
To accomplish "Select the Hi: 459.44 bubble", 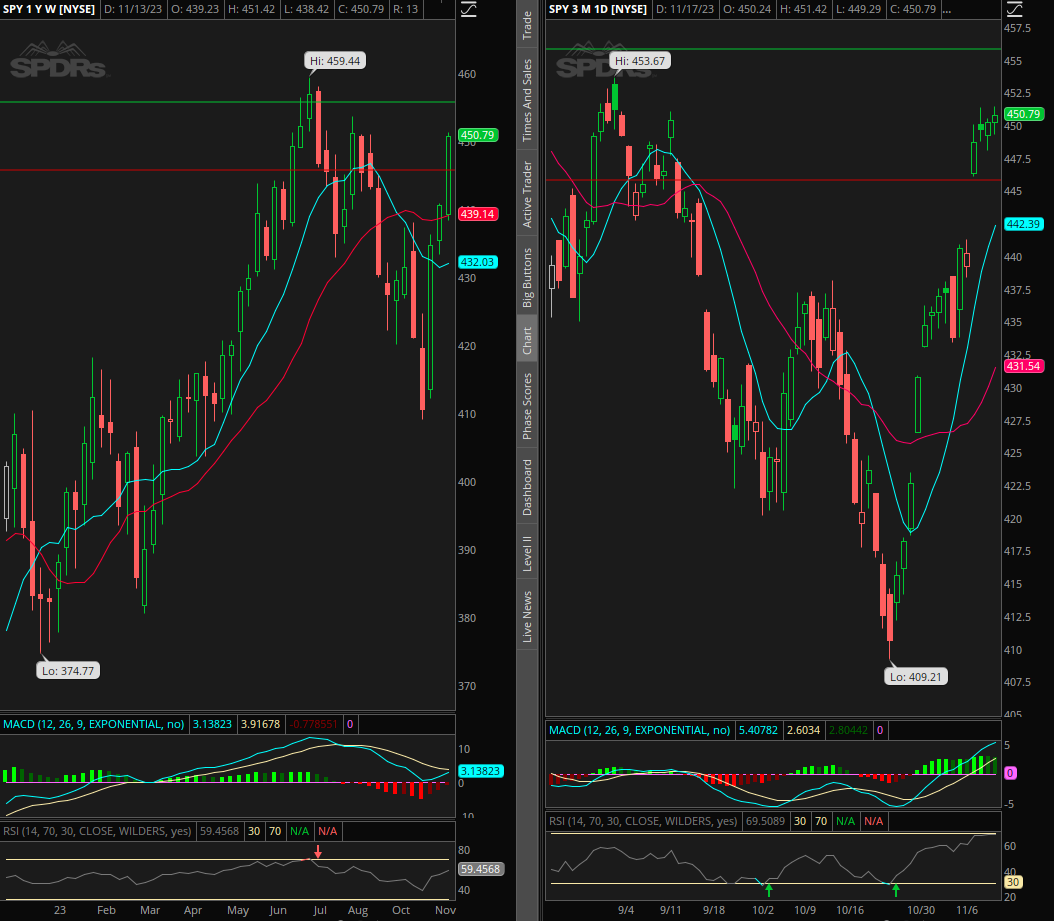I will 335,61.
